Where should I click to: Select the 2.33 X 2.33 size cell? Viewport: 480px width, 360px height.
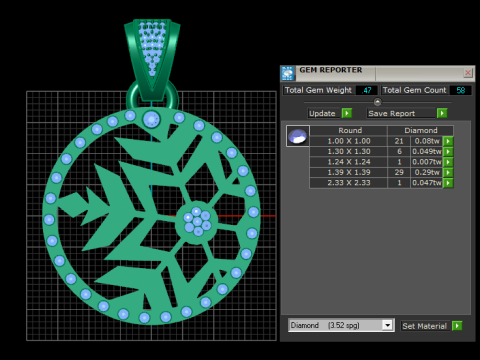349,183
